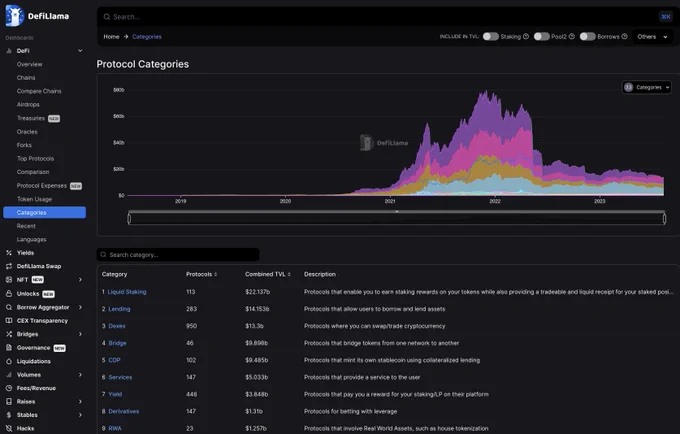The image size is (680, 434).
Task: Go to Token Usage page
Action: coord(34,199)
